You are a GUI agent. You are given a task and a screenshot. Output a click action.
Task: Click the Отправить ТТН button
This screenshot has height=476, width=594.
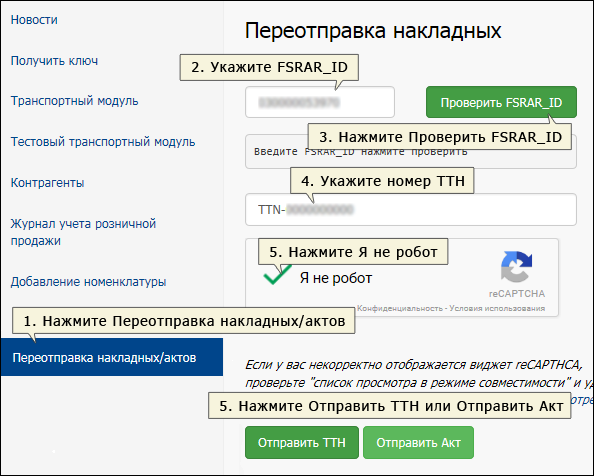point(302,442)
